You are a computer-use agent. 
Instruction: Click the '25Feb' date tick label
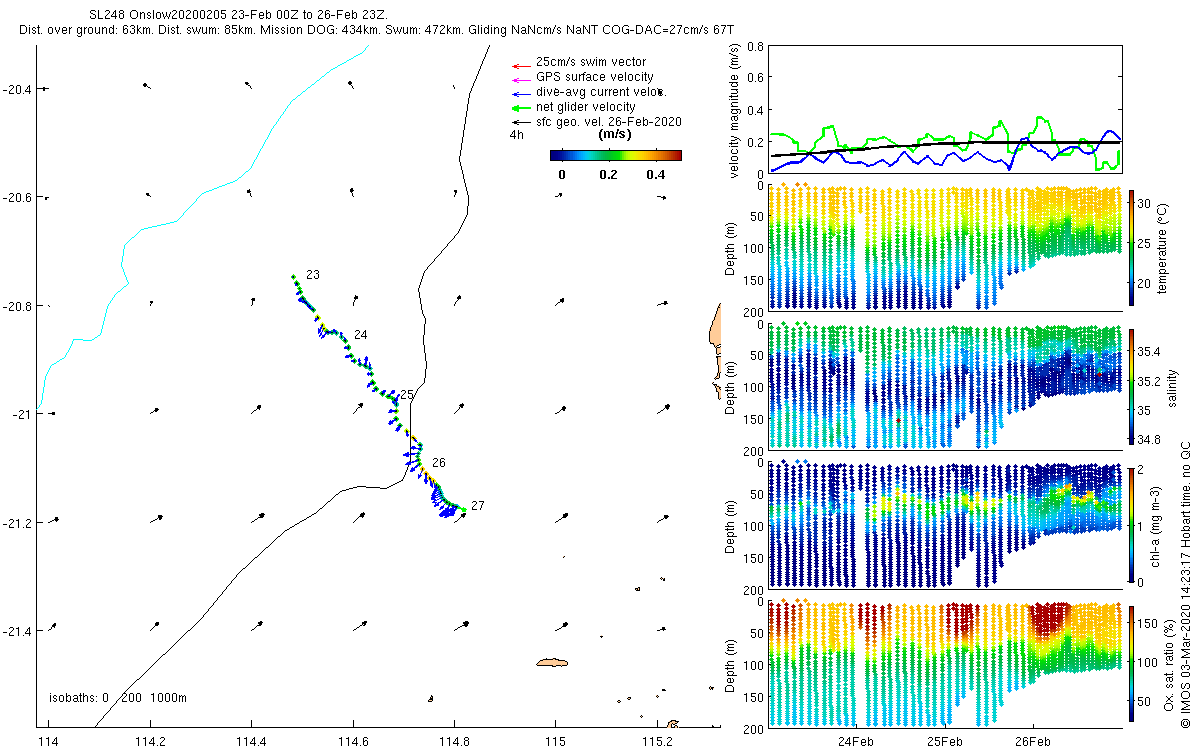click(x=944, y=742)
